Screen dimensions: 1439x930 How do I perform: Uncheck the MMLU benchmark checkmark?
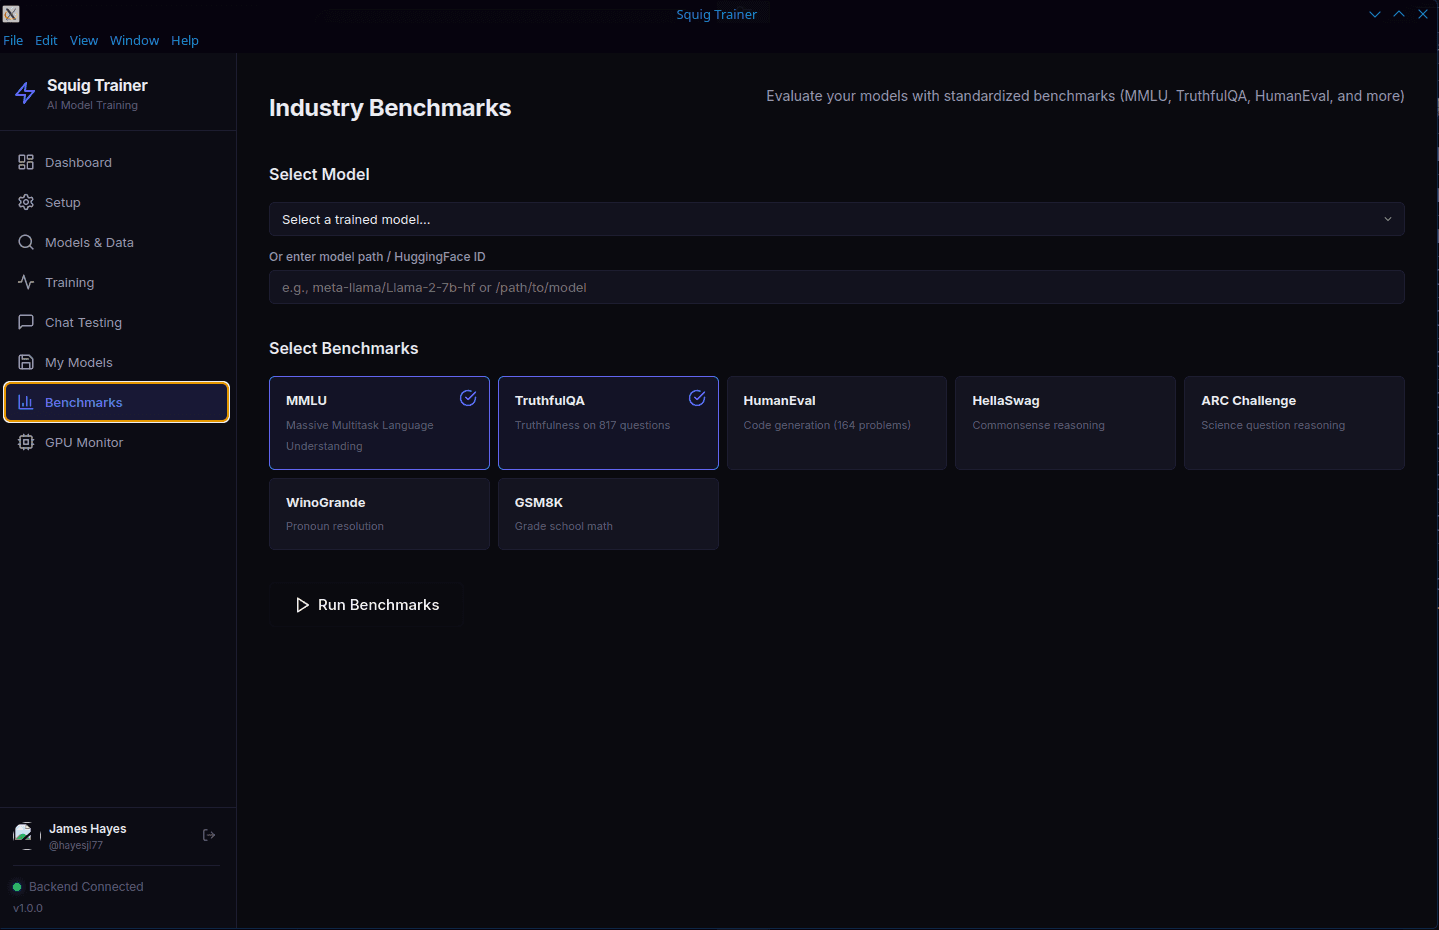click(468, 398)
